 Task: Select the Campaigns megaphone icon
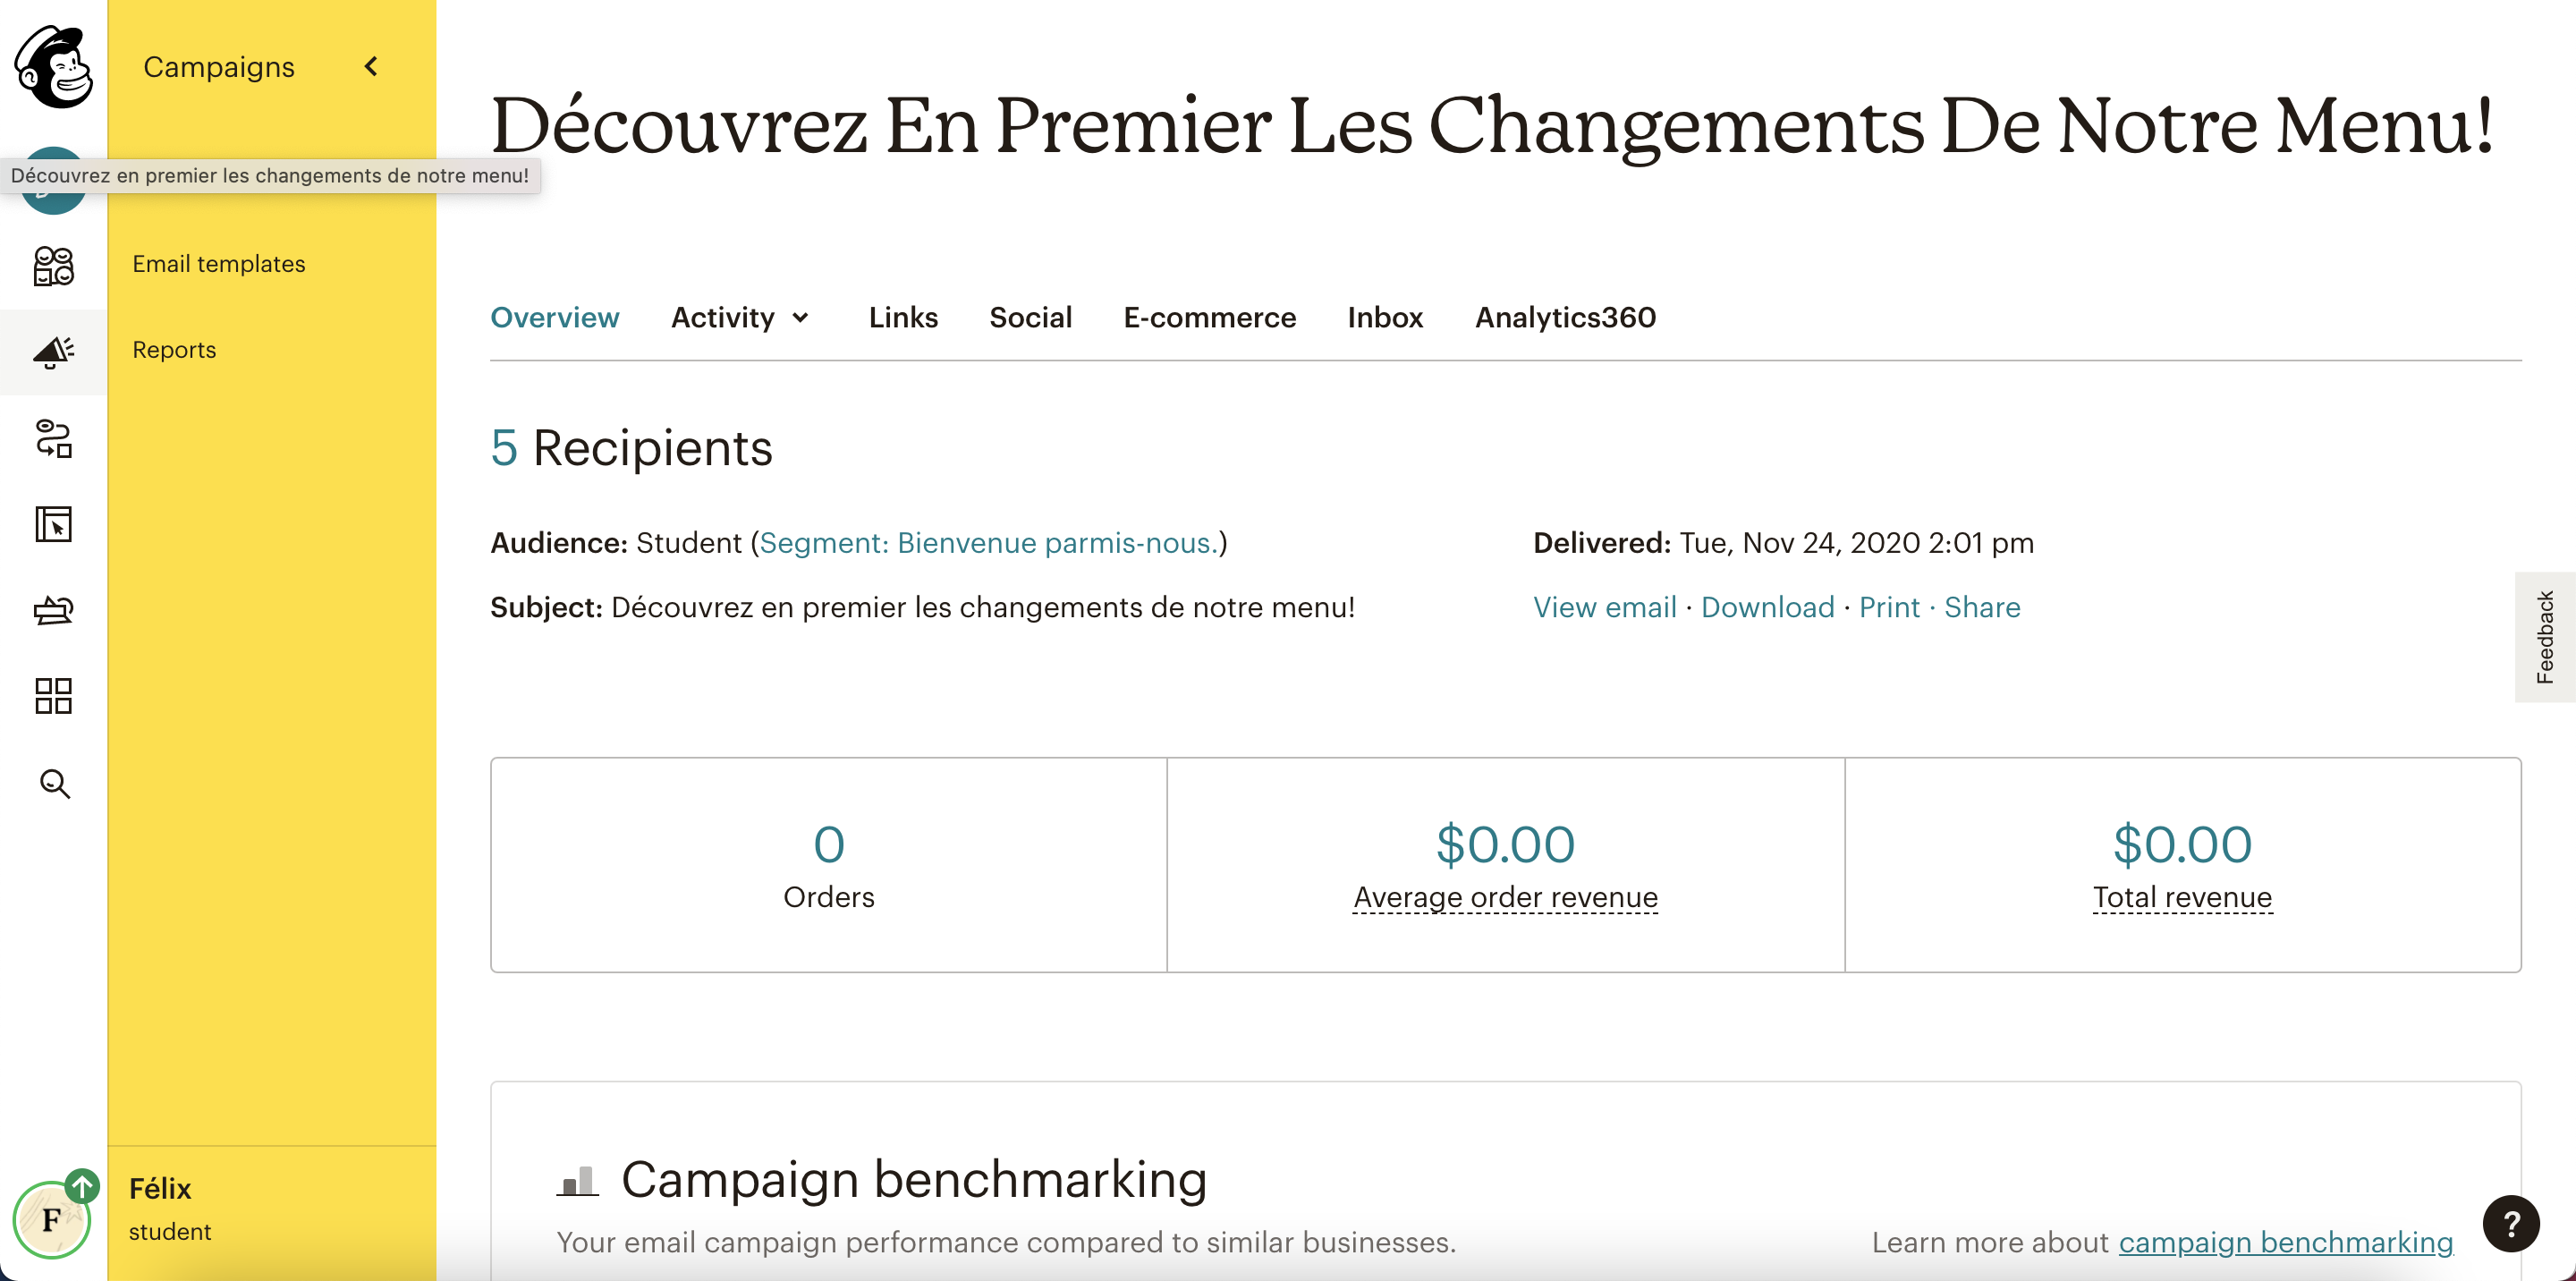(54, 352)
